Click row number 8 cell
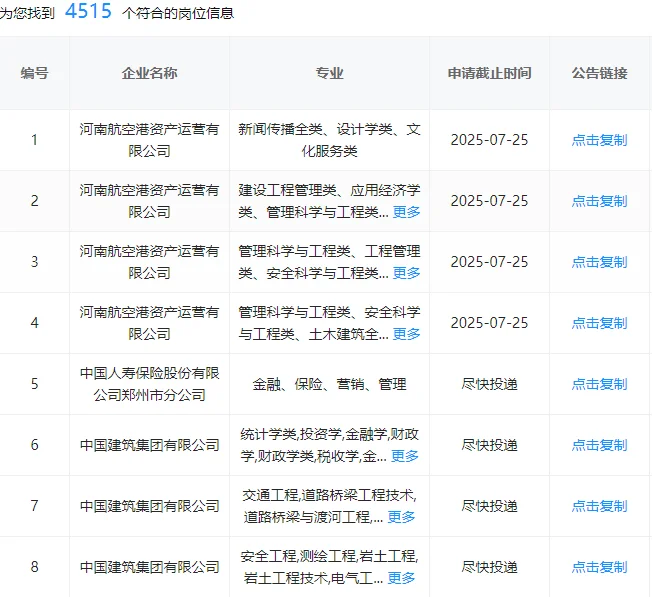The image size is (652, 597). coord(35,567)
